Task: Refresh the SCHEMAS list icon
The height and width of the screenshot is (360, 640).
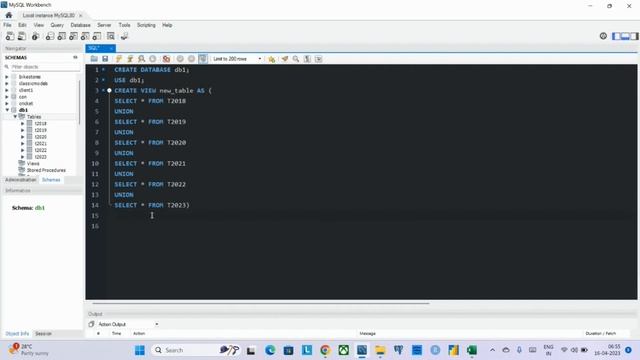Action: pos(75,57)
